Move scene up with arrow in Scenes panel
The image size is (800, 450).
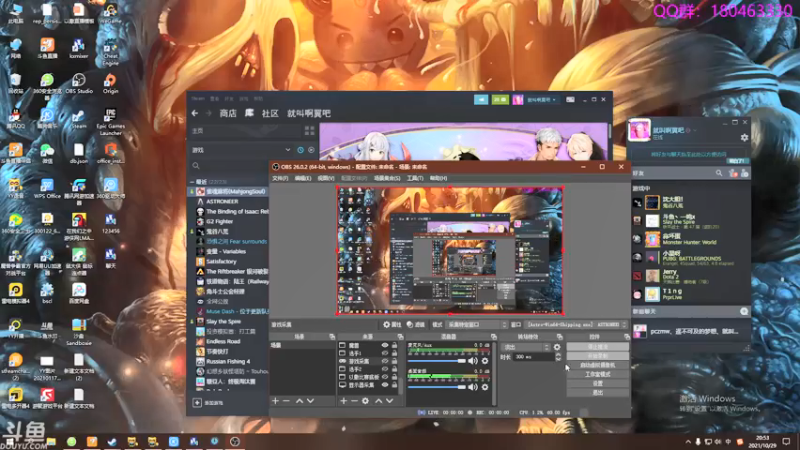coord(299,401)
